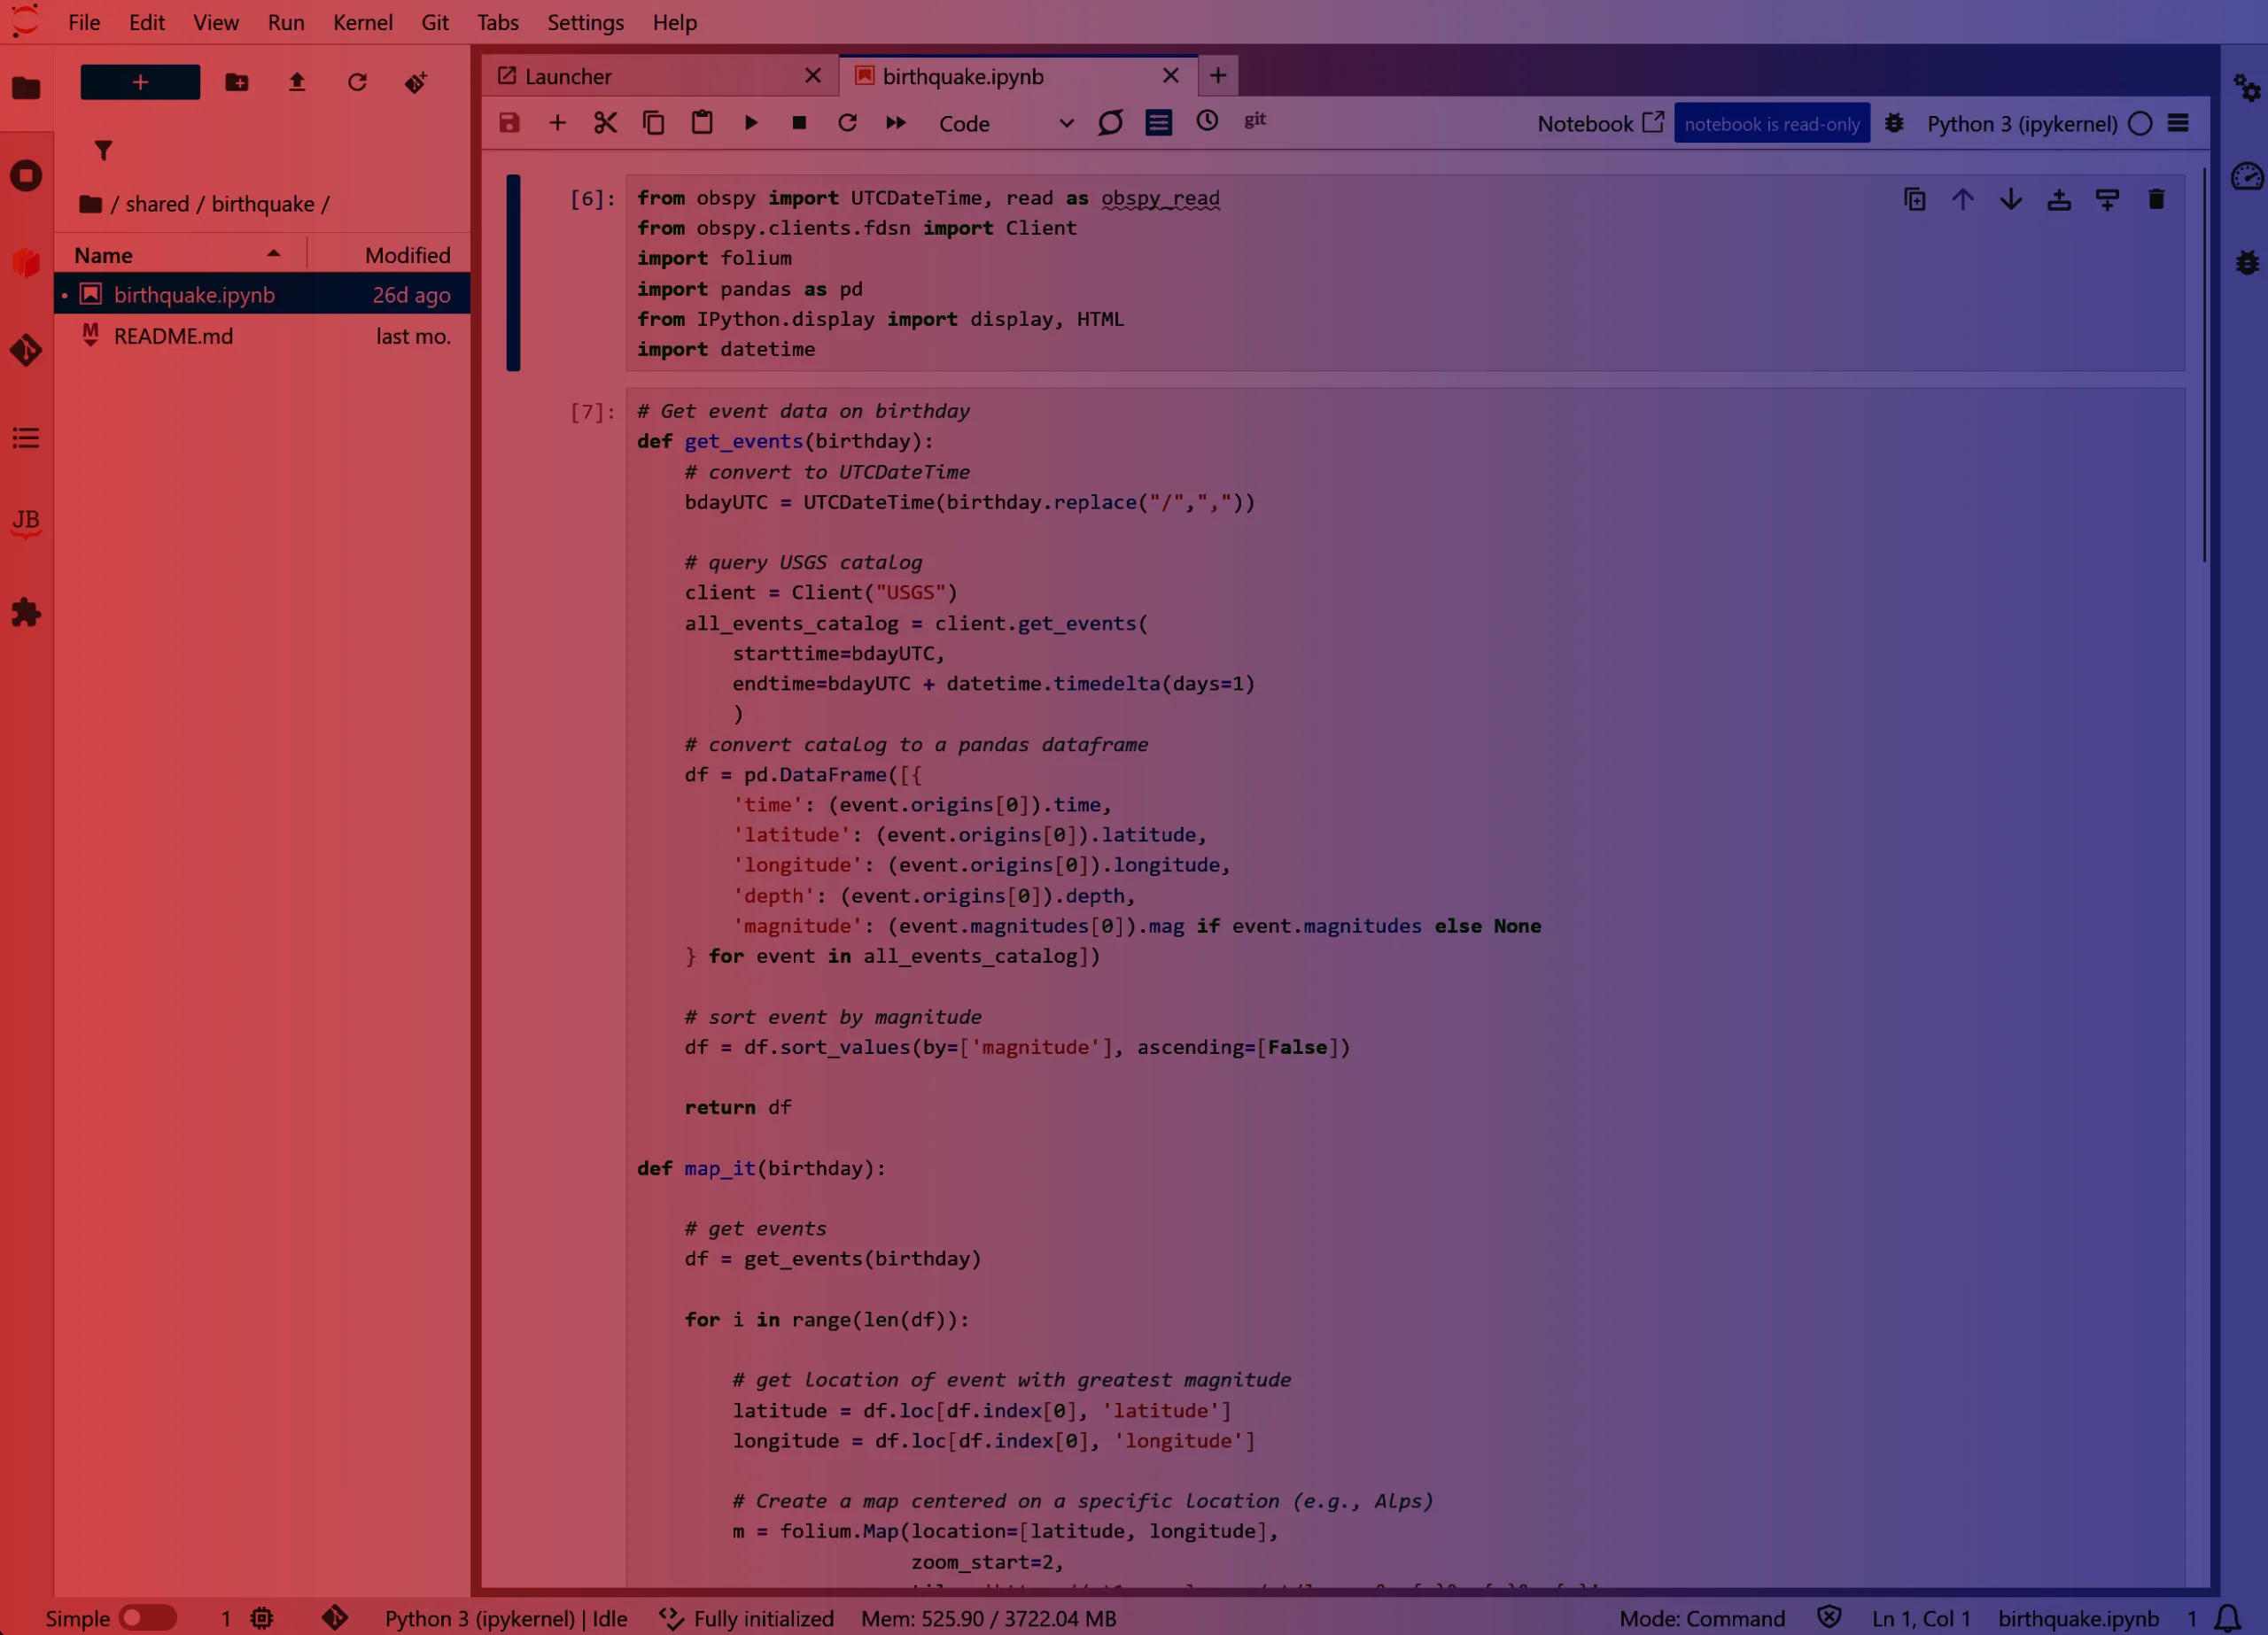
Task: Interrupt the kernel with stop button
Action: coord(799,123)
